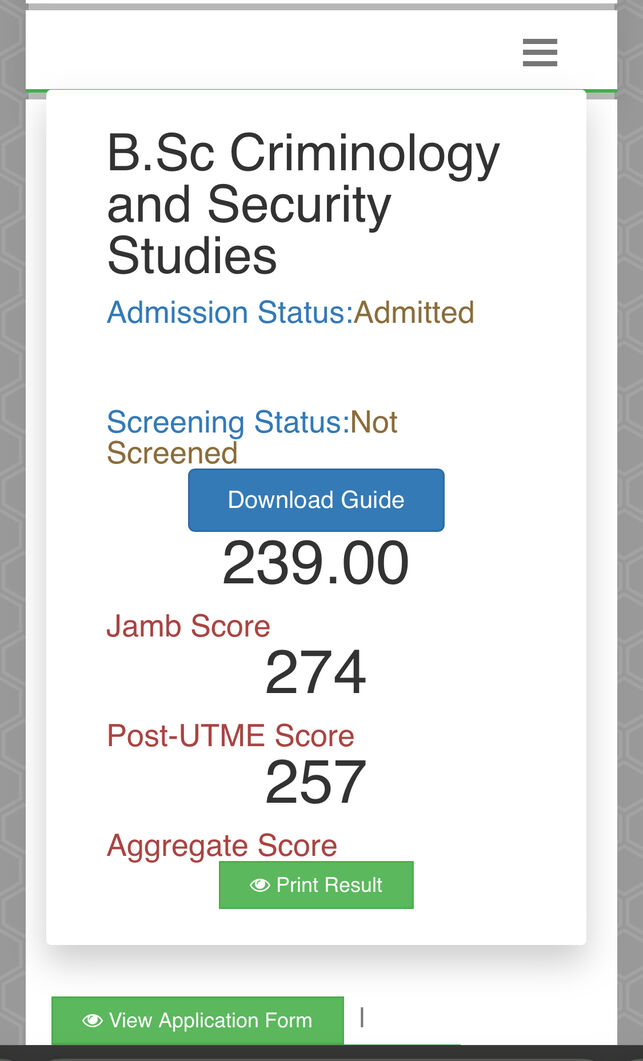The image size is (643, 1061).
Task: Click the B.Sc Criminology and Security Studies heading
Action: pyautogui.click(x=303, y=205)
